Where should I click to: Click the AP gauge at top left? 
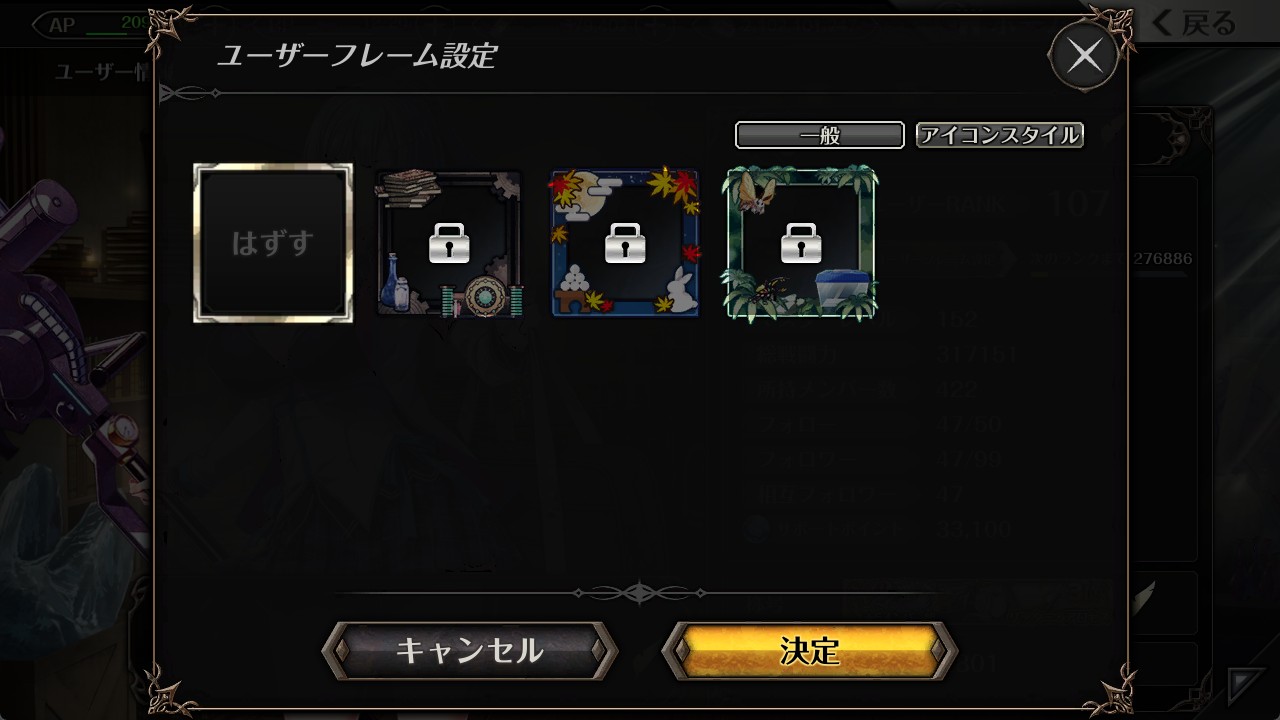tap(92, 24)
